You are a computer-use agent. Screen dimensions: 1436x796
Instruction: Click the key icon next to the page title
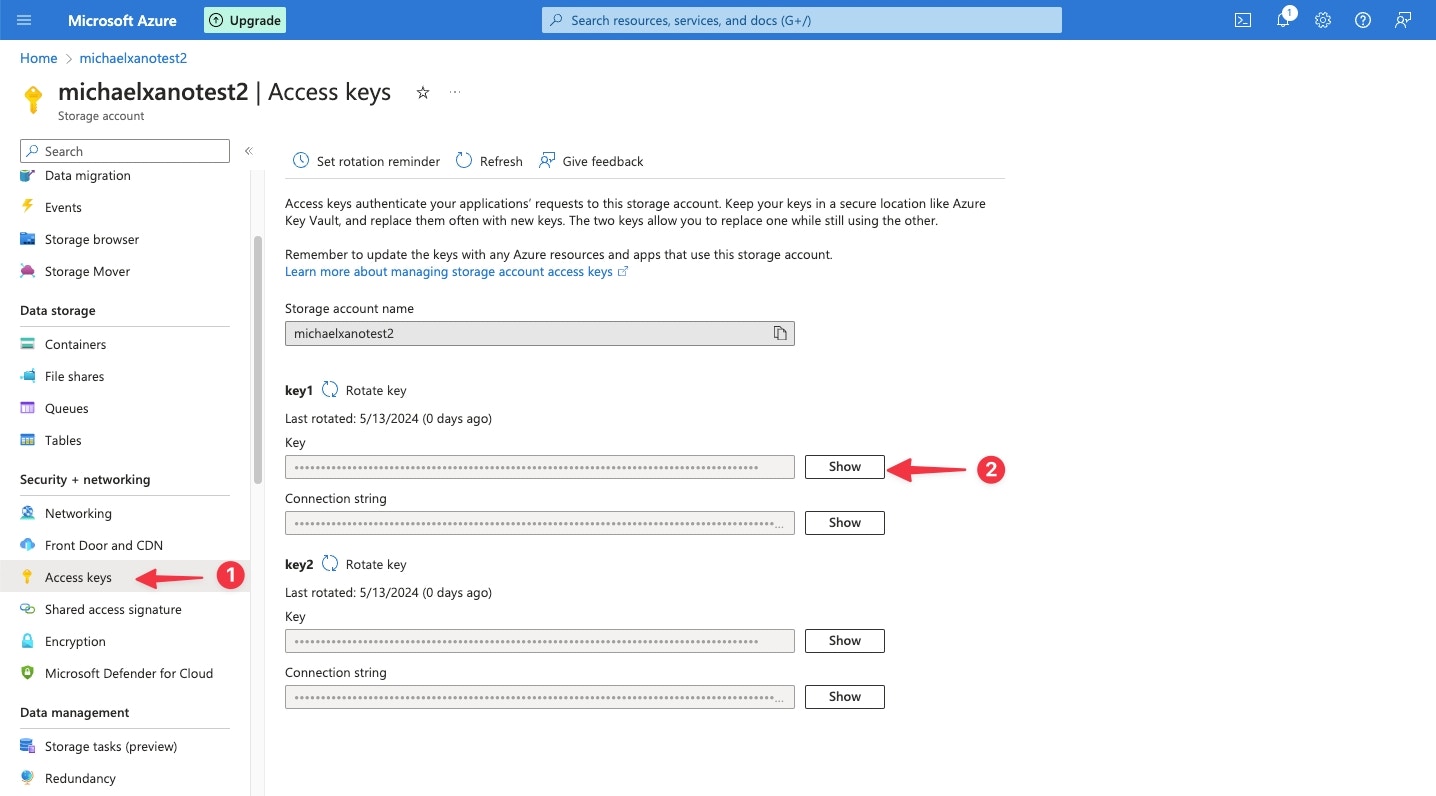click(33, 100)
